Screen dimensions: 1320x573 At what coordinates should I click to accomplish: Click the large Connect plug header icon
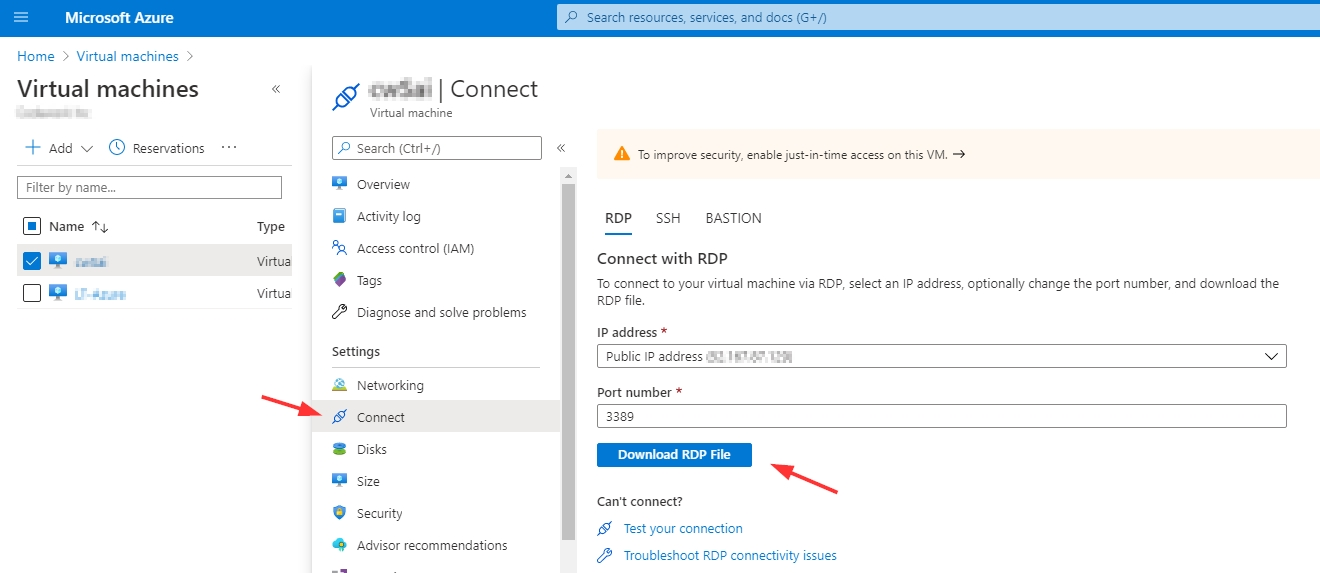coord(345,96)
